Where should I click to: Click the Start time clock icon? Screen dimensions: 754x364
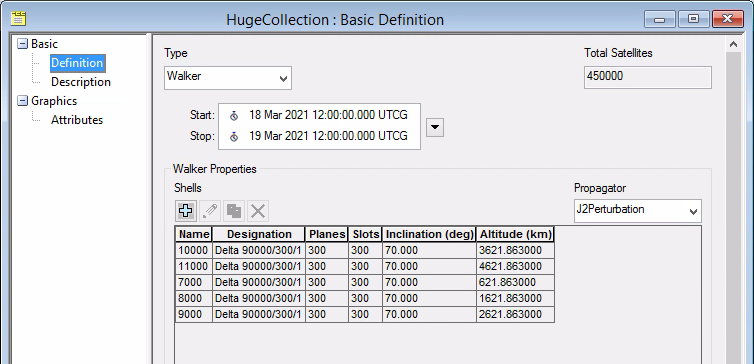(234, 115)
